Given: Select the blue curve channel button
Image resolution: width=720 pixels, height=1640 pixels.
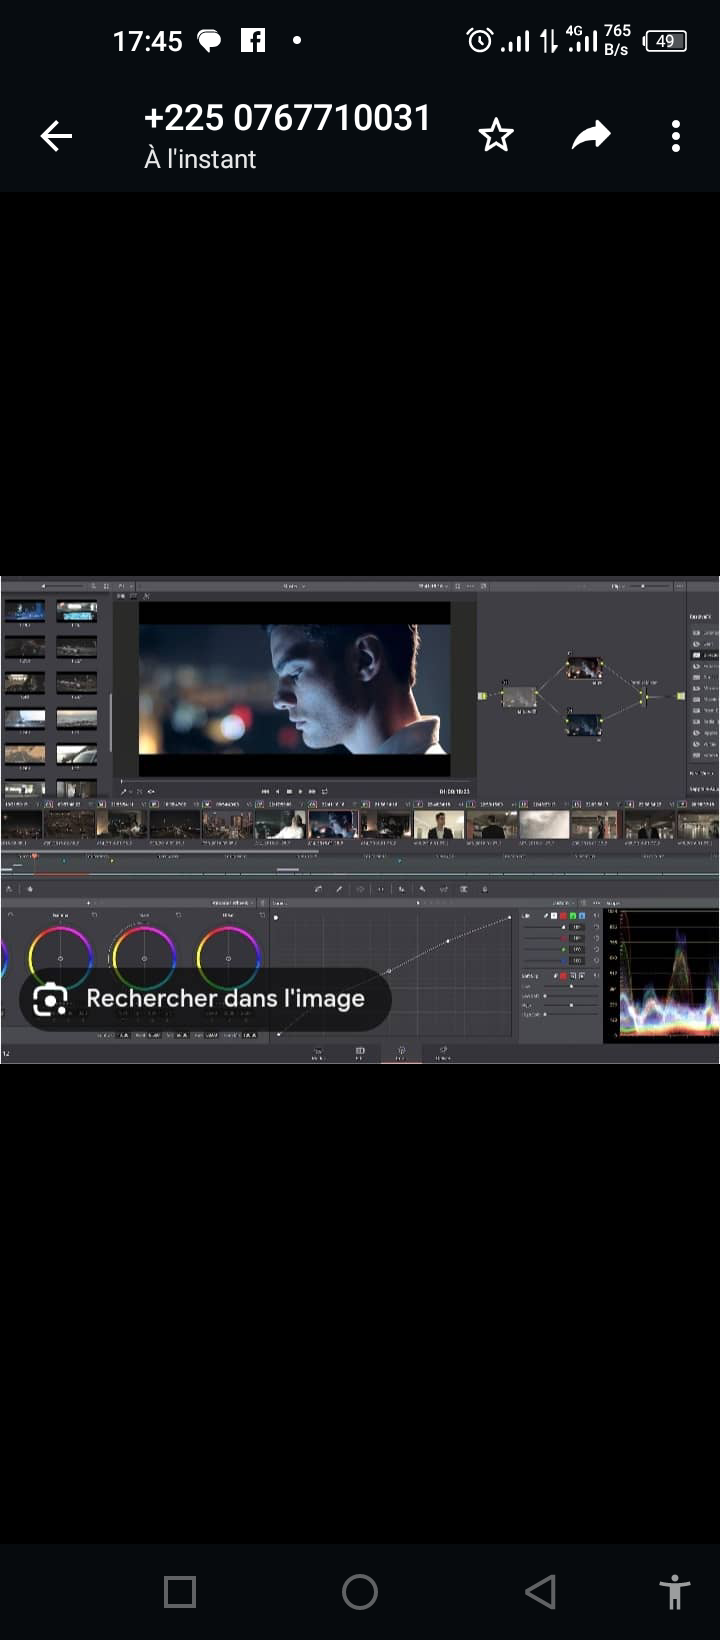Looking at the screenshot, I should 582,915.
